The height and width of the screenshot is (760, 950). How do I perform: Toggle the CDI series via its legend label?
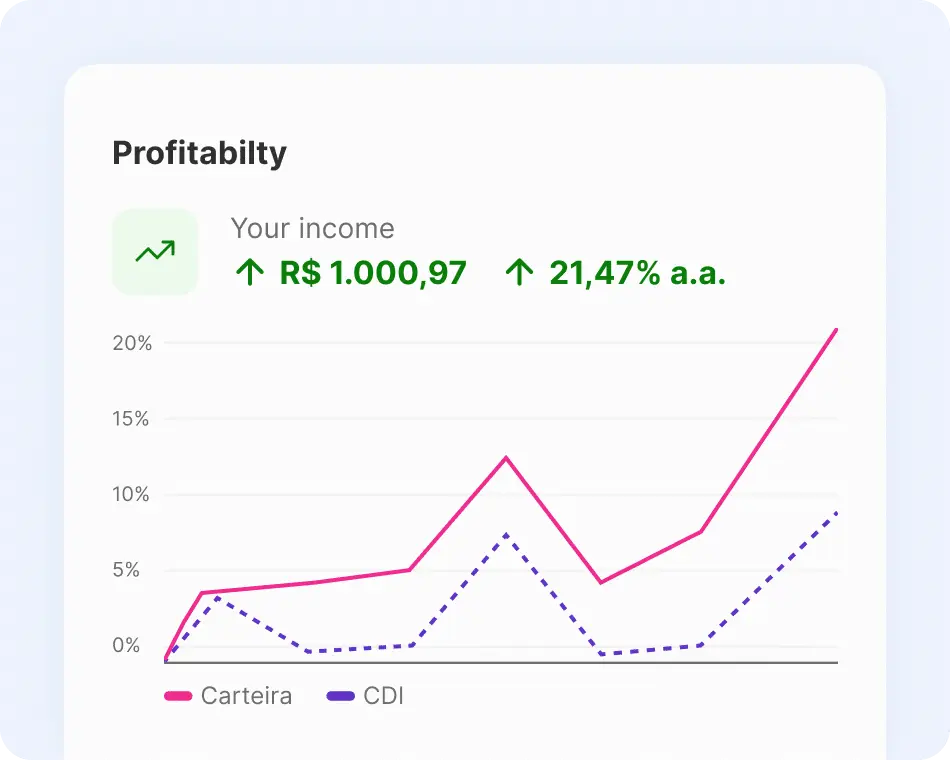point(384,696)
